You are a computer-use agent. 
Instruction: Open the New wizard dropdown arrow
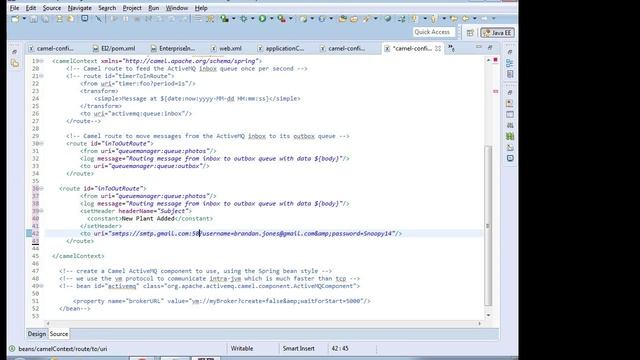tap(24, 19)
